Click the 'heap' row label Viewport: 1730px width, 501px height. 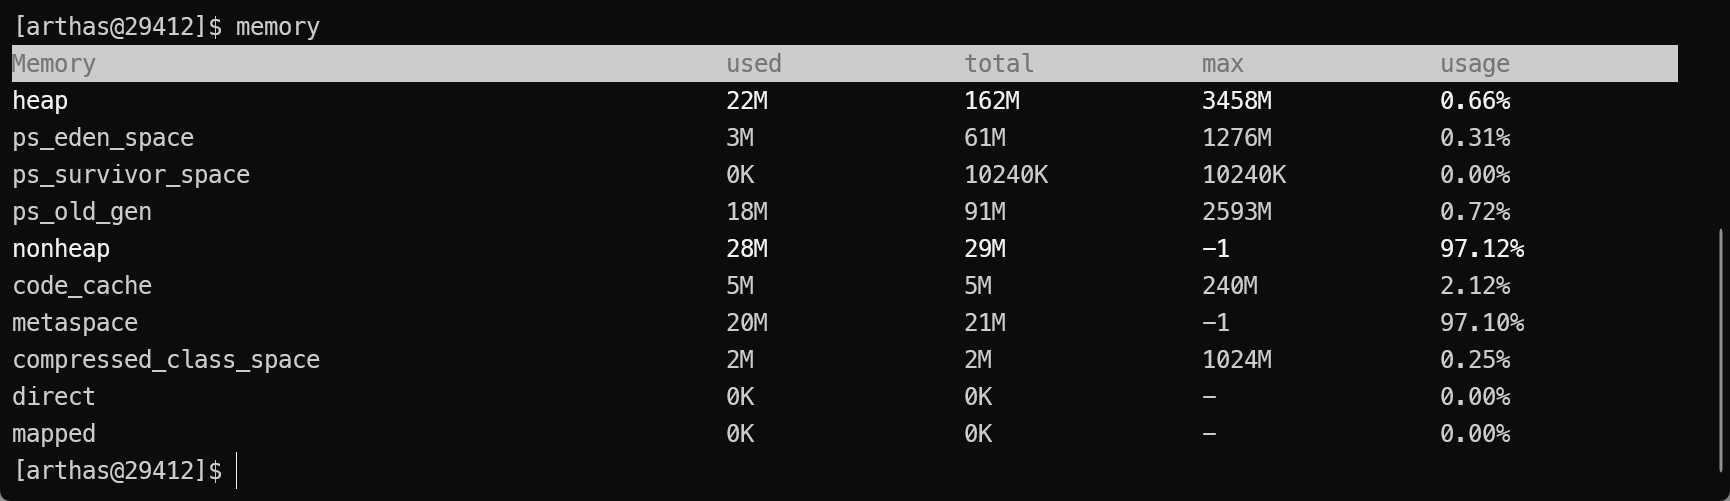click(x=40, y=101)
